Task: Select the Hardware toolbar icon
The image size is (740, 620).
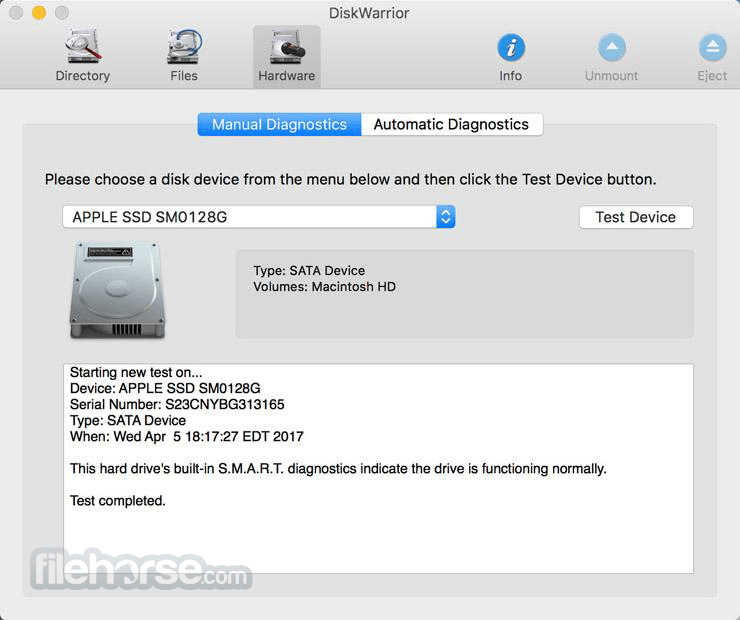Action: (286, 56)
